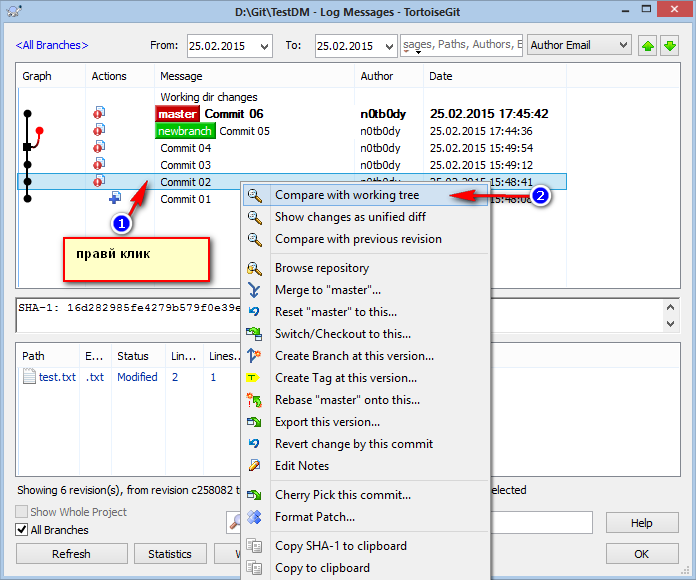
Task: Click the Help button
Action: point(642,523)
